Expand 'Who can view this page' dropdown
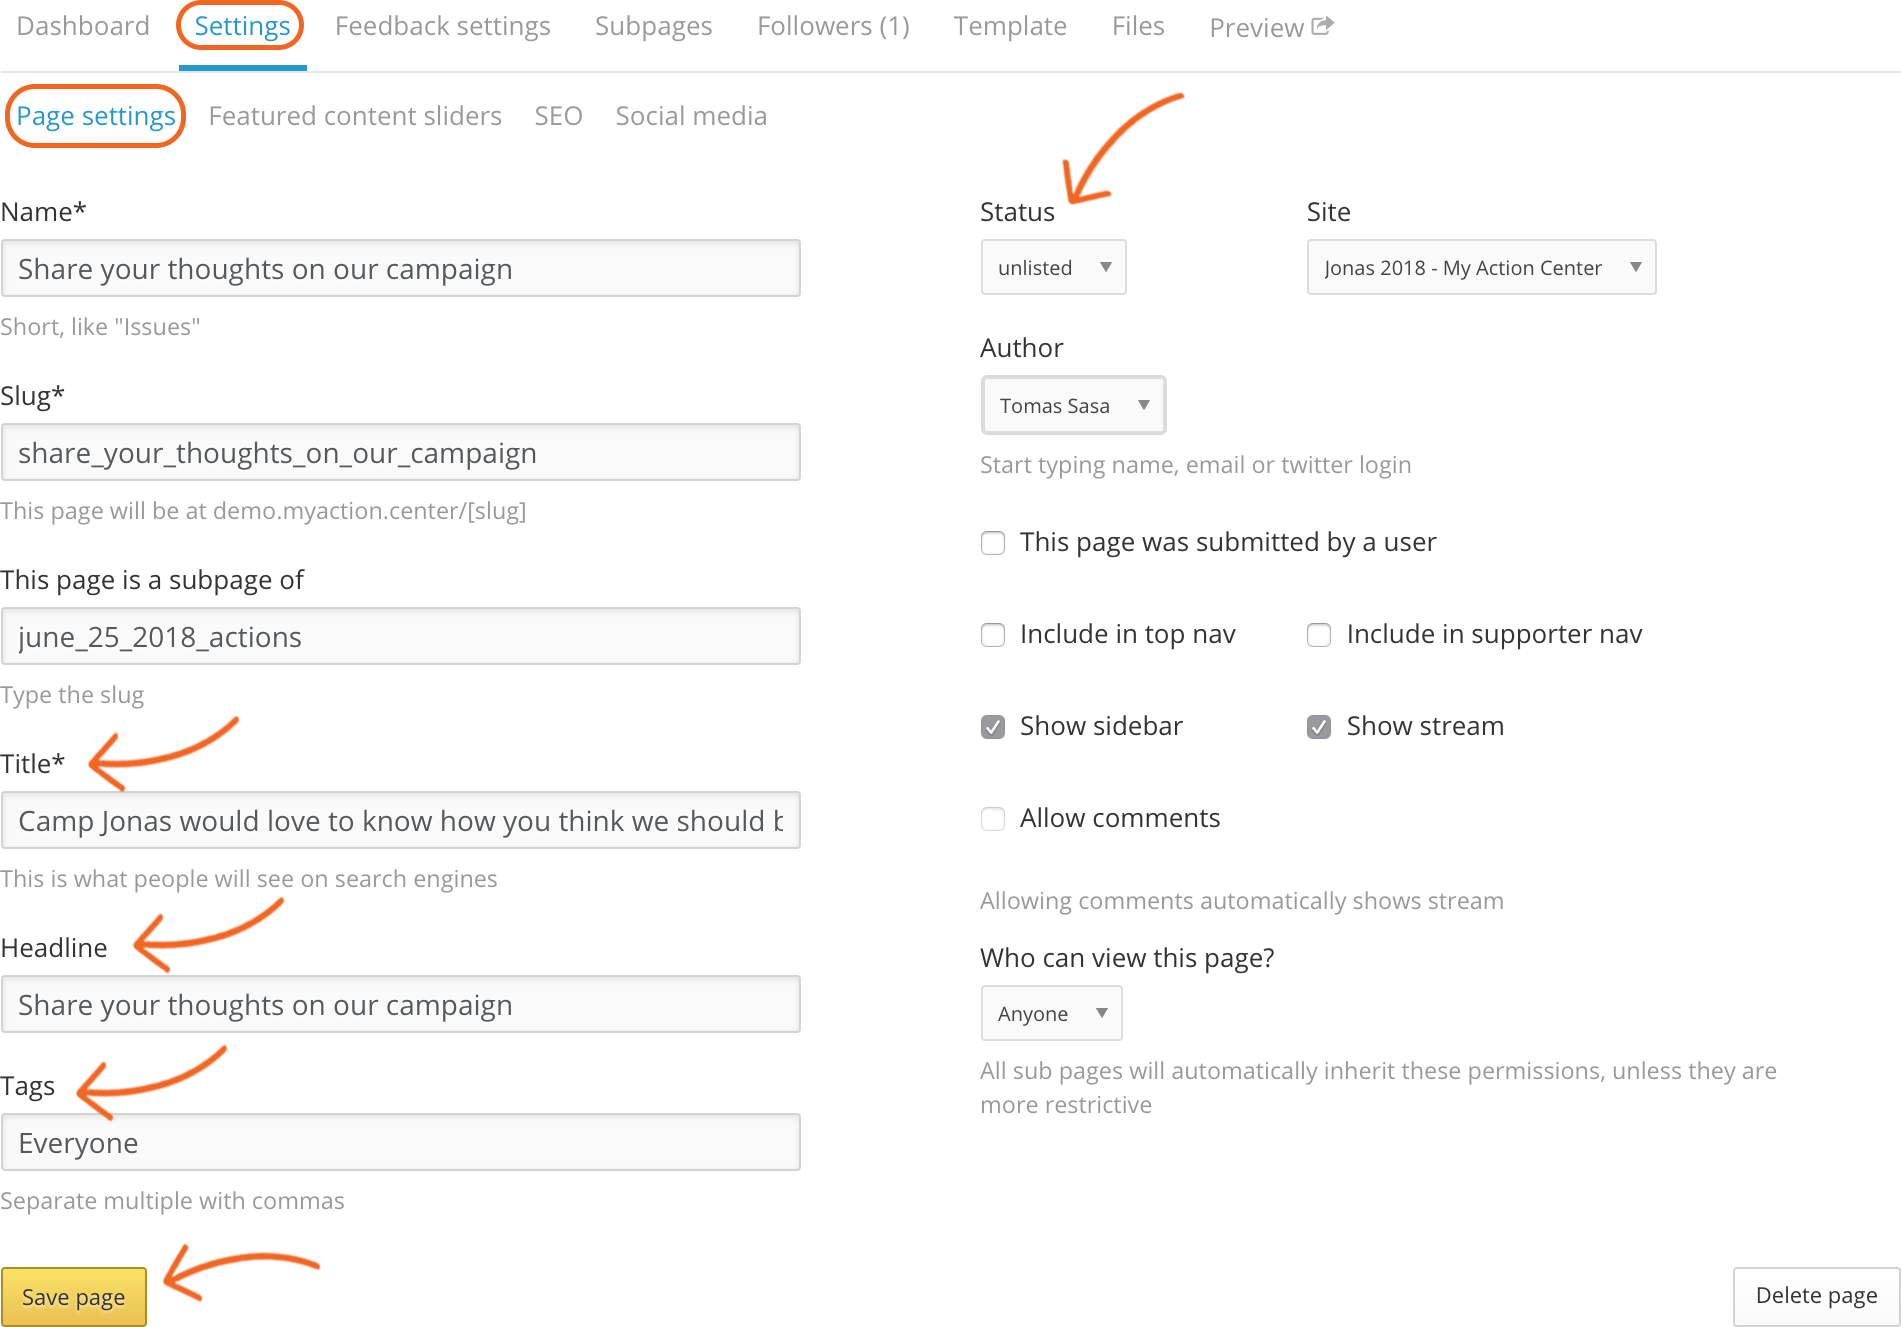The image size is (1901, 1327). click(1051, 1014)
